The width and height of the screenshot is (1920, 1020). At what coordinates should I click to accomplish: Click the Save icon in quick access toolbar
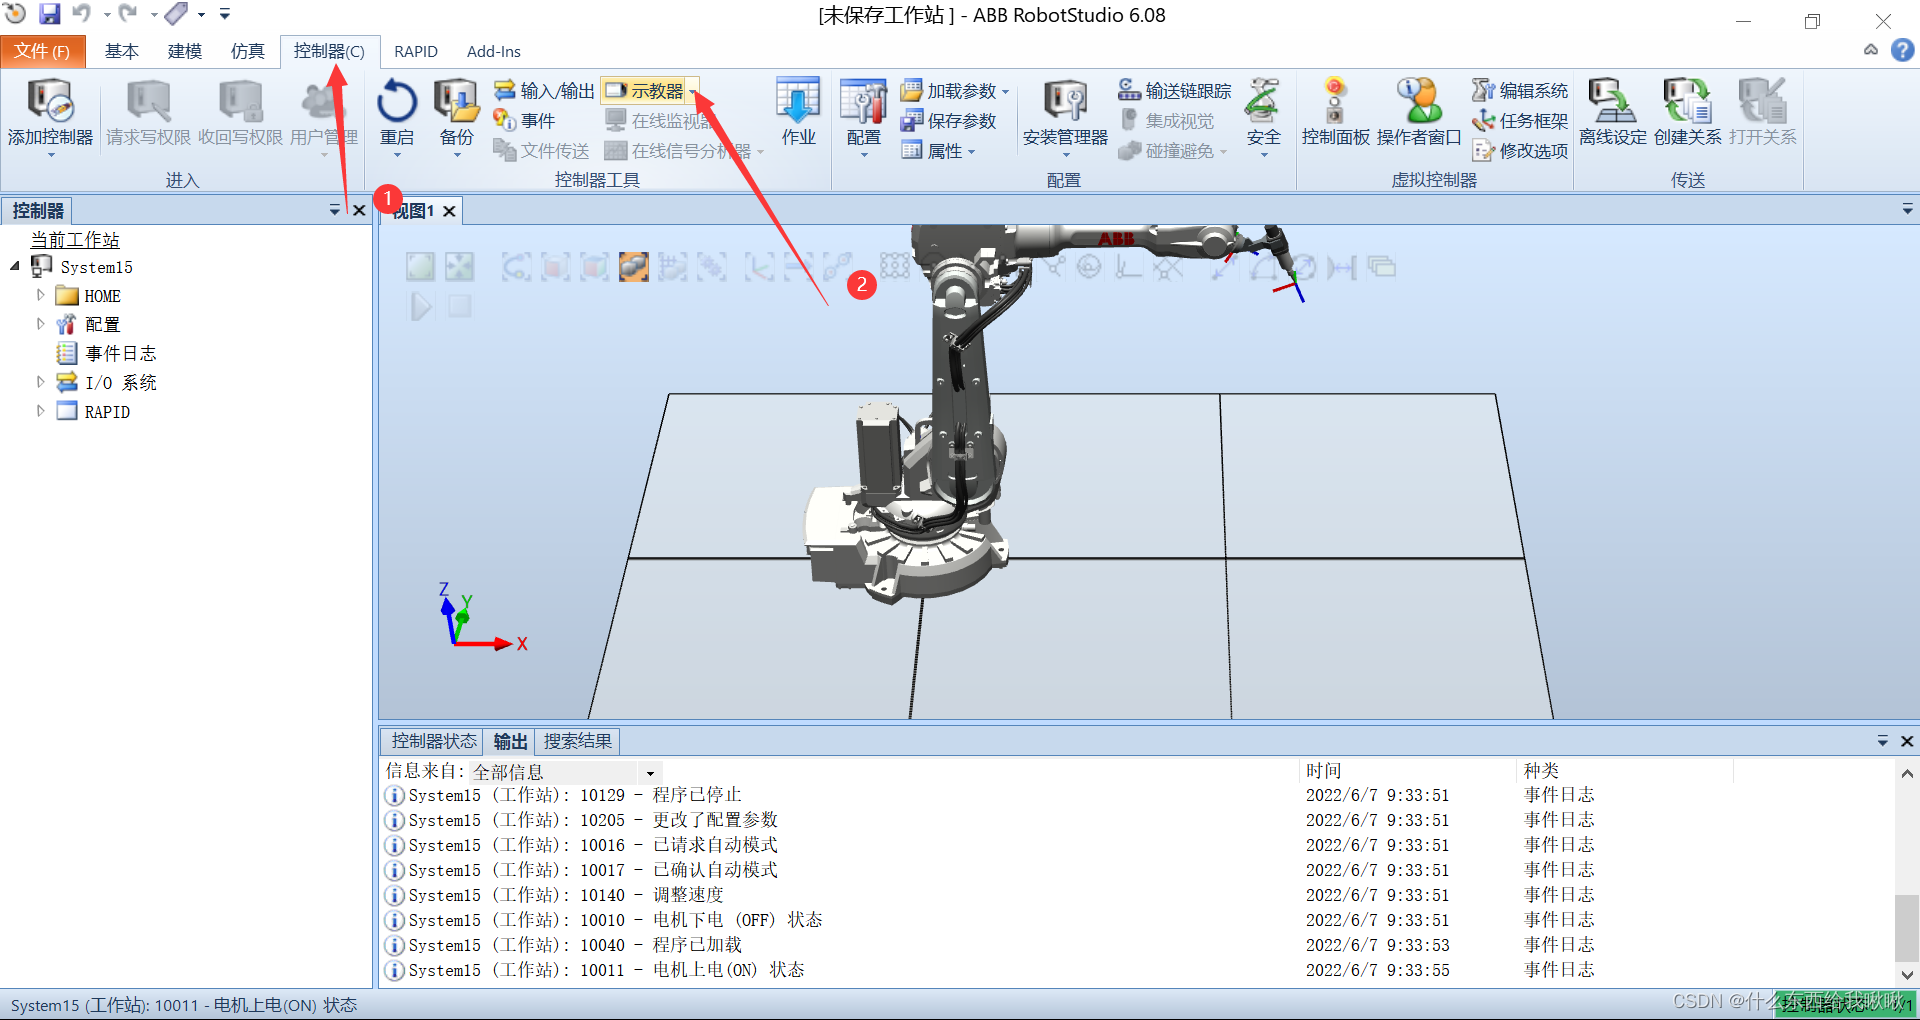49,14
